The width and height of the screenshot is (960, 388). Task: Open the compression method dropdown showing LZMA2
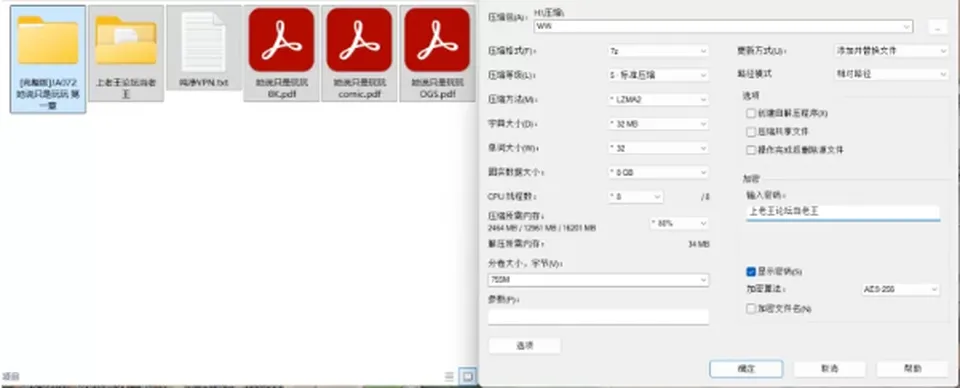(658, 99)
